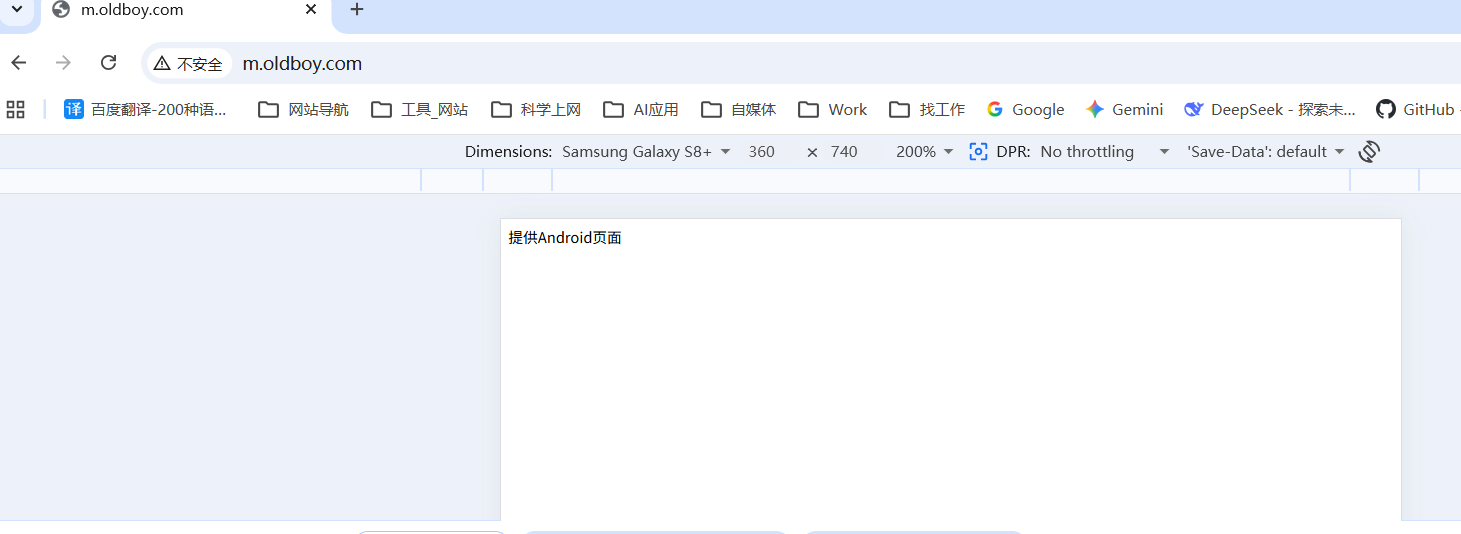
Task: Click the Dimensions: label
Action: tap(508, 152)
